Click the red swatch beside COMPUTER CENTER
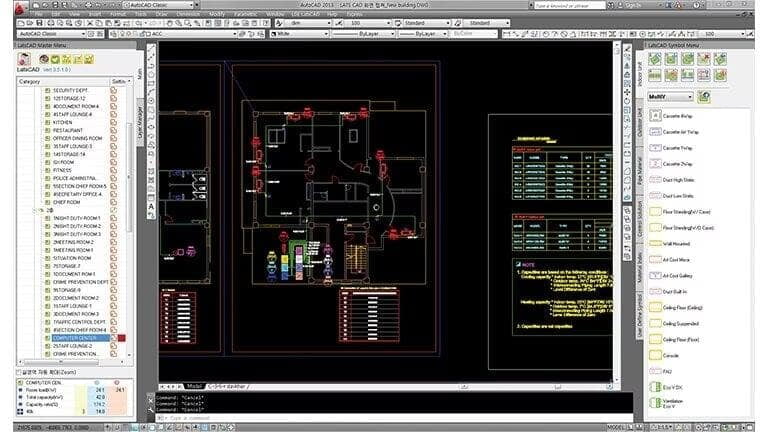Screen dimensions: 768x432 pyautogui.click(x=123, y=338)
